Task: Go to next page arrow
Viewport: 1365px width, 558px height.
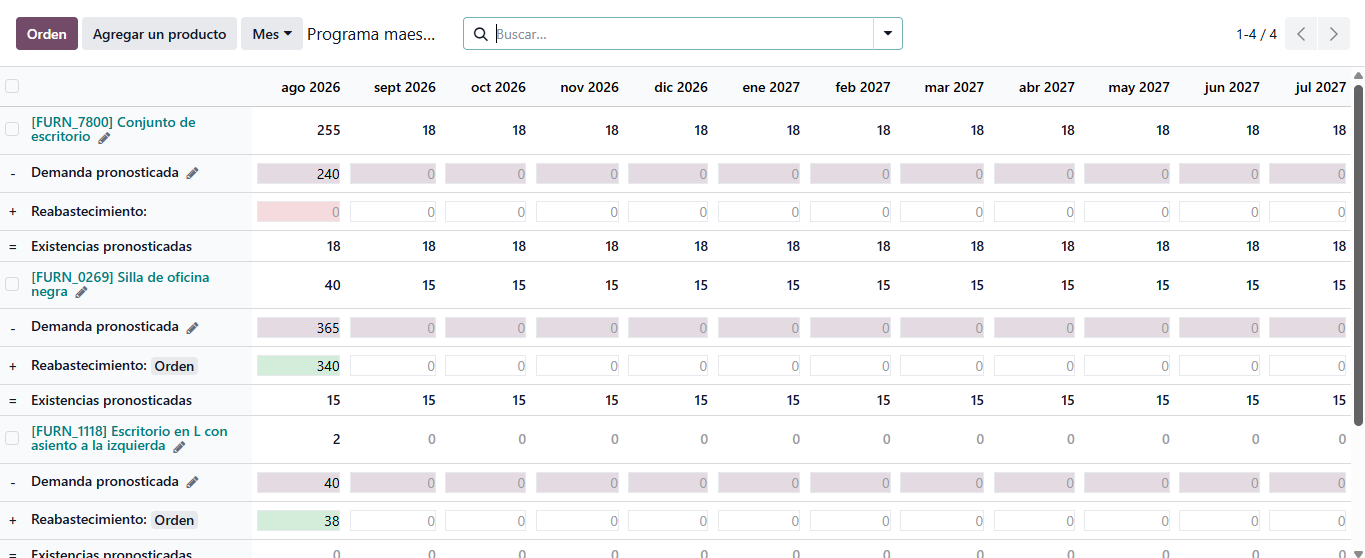Action: pos(1334,34)
